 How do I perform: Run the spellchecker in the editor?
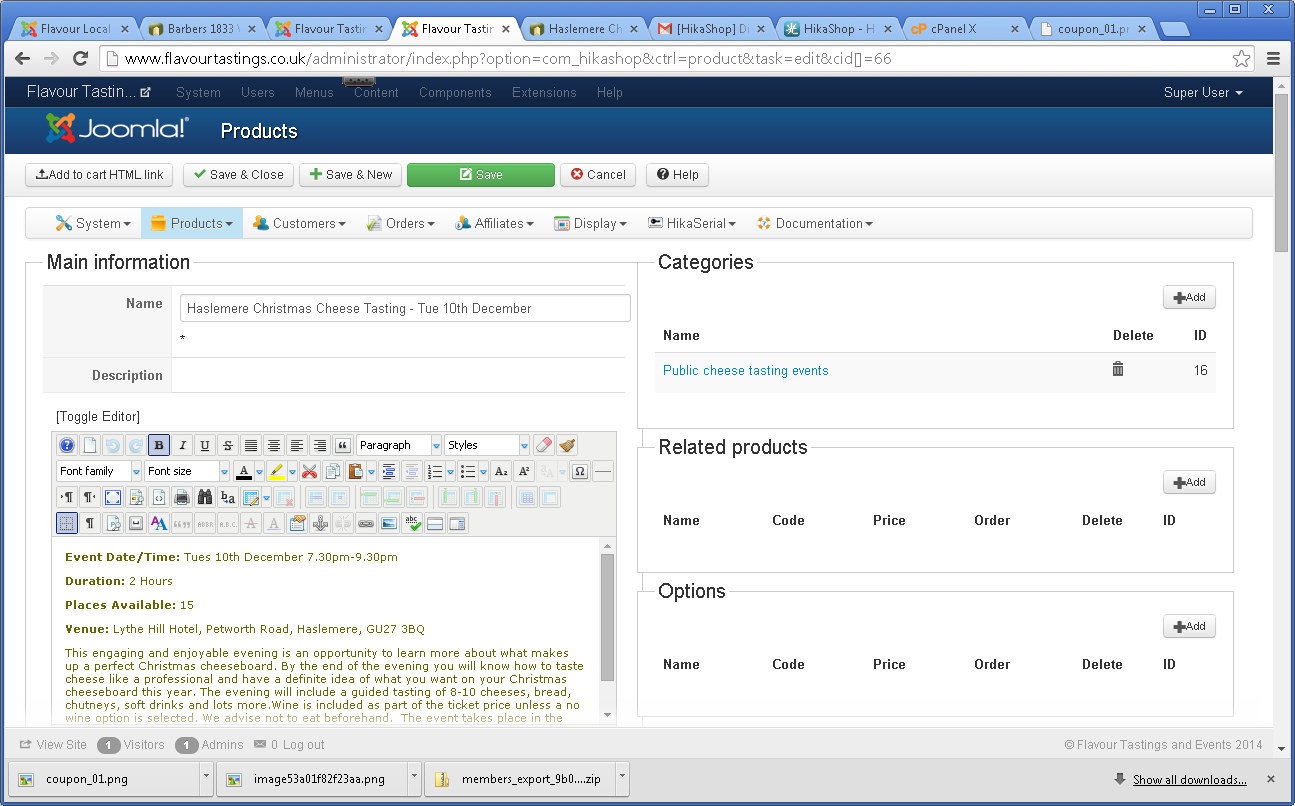(x=412, y=523)
